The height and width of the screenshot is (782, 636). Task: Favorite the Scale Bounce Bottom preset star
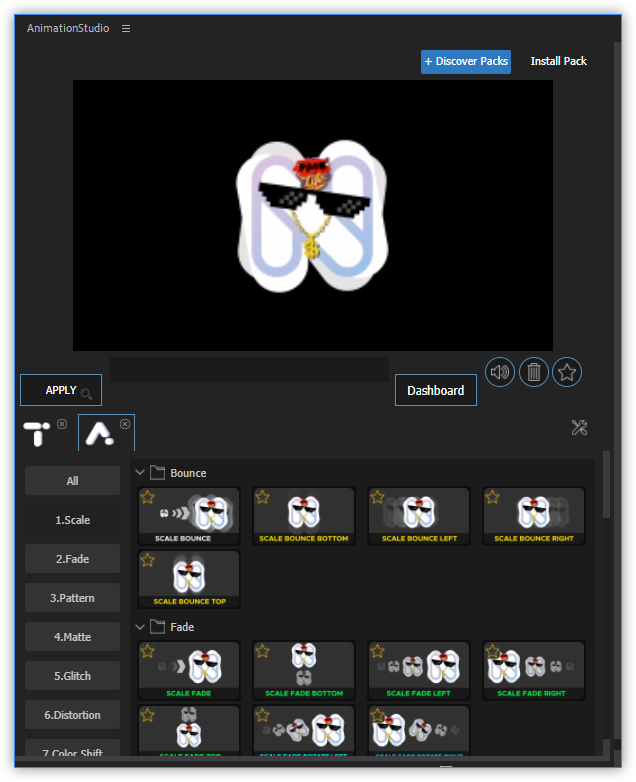[262, 497]
